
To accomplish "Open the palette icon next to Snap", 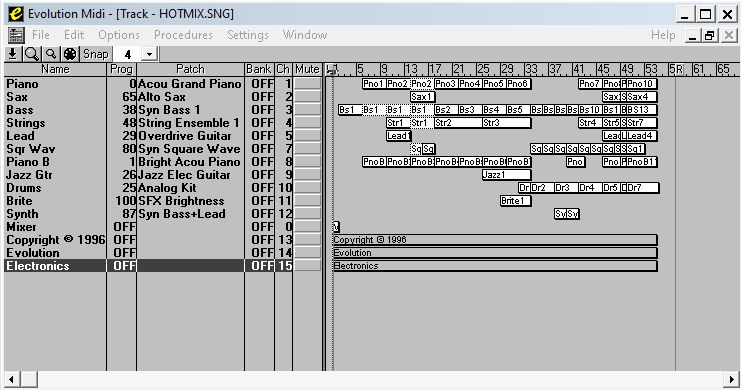I will point(70,54).
